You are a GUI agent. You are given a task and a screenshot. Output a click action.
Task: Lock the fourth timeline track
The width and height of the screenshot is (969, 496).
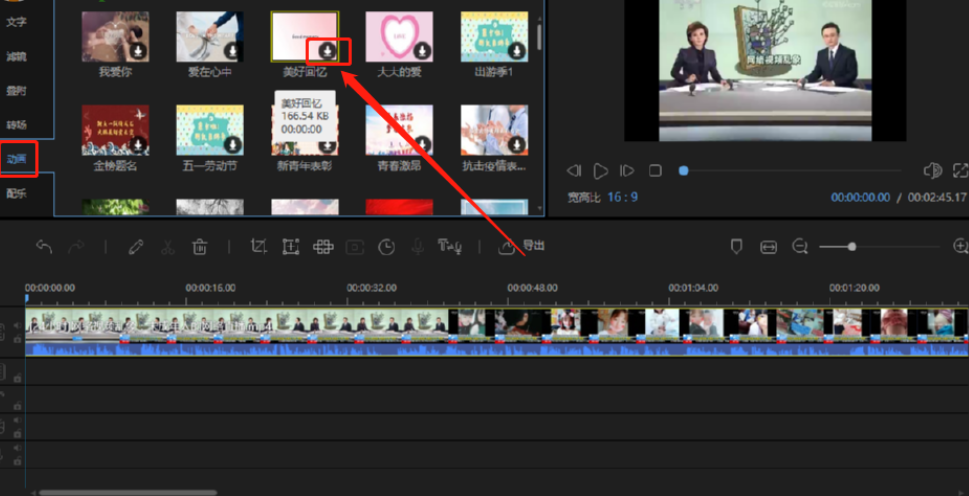pos(17,433)
